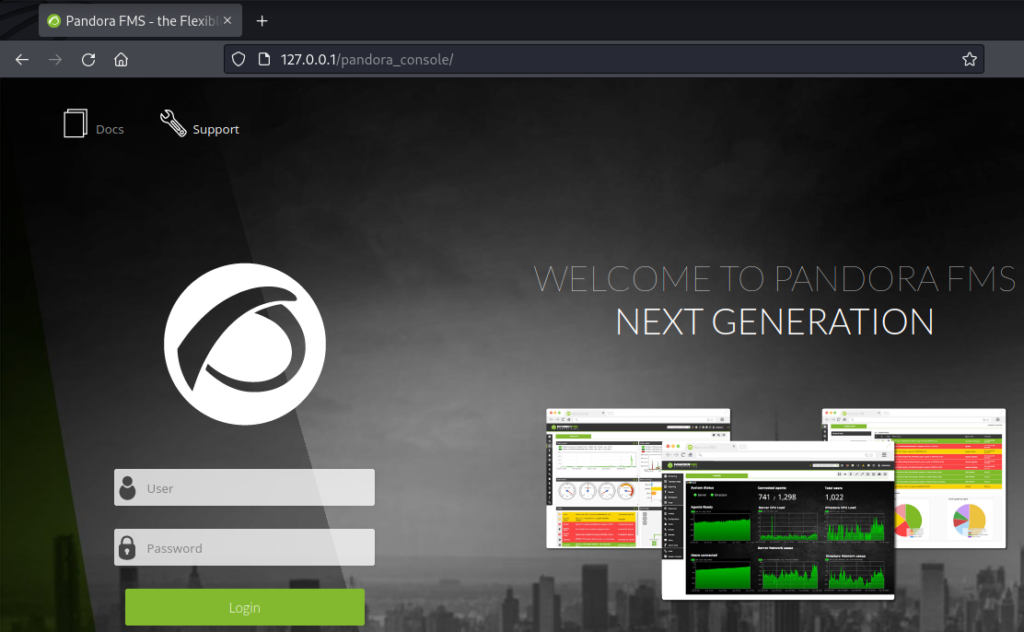The height and width of the screenshot is (632, 1024).
Task: Open the Docs document icon
Action: coord(75,123)
